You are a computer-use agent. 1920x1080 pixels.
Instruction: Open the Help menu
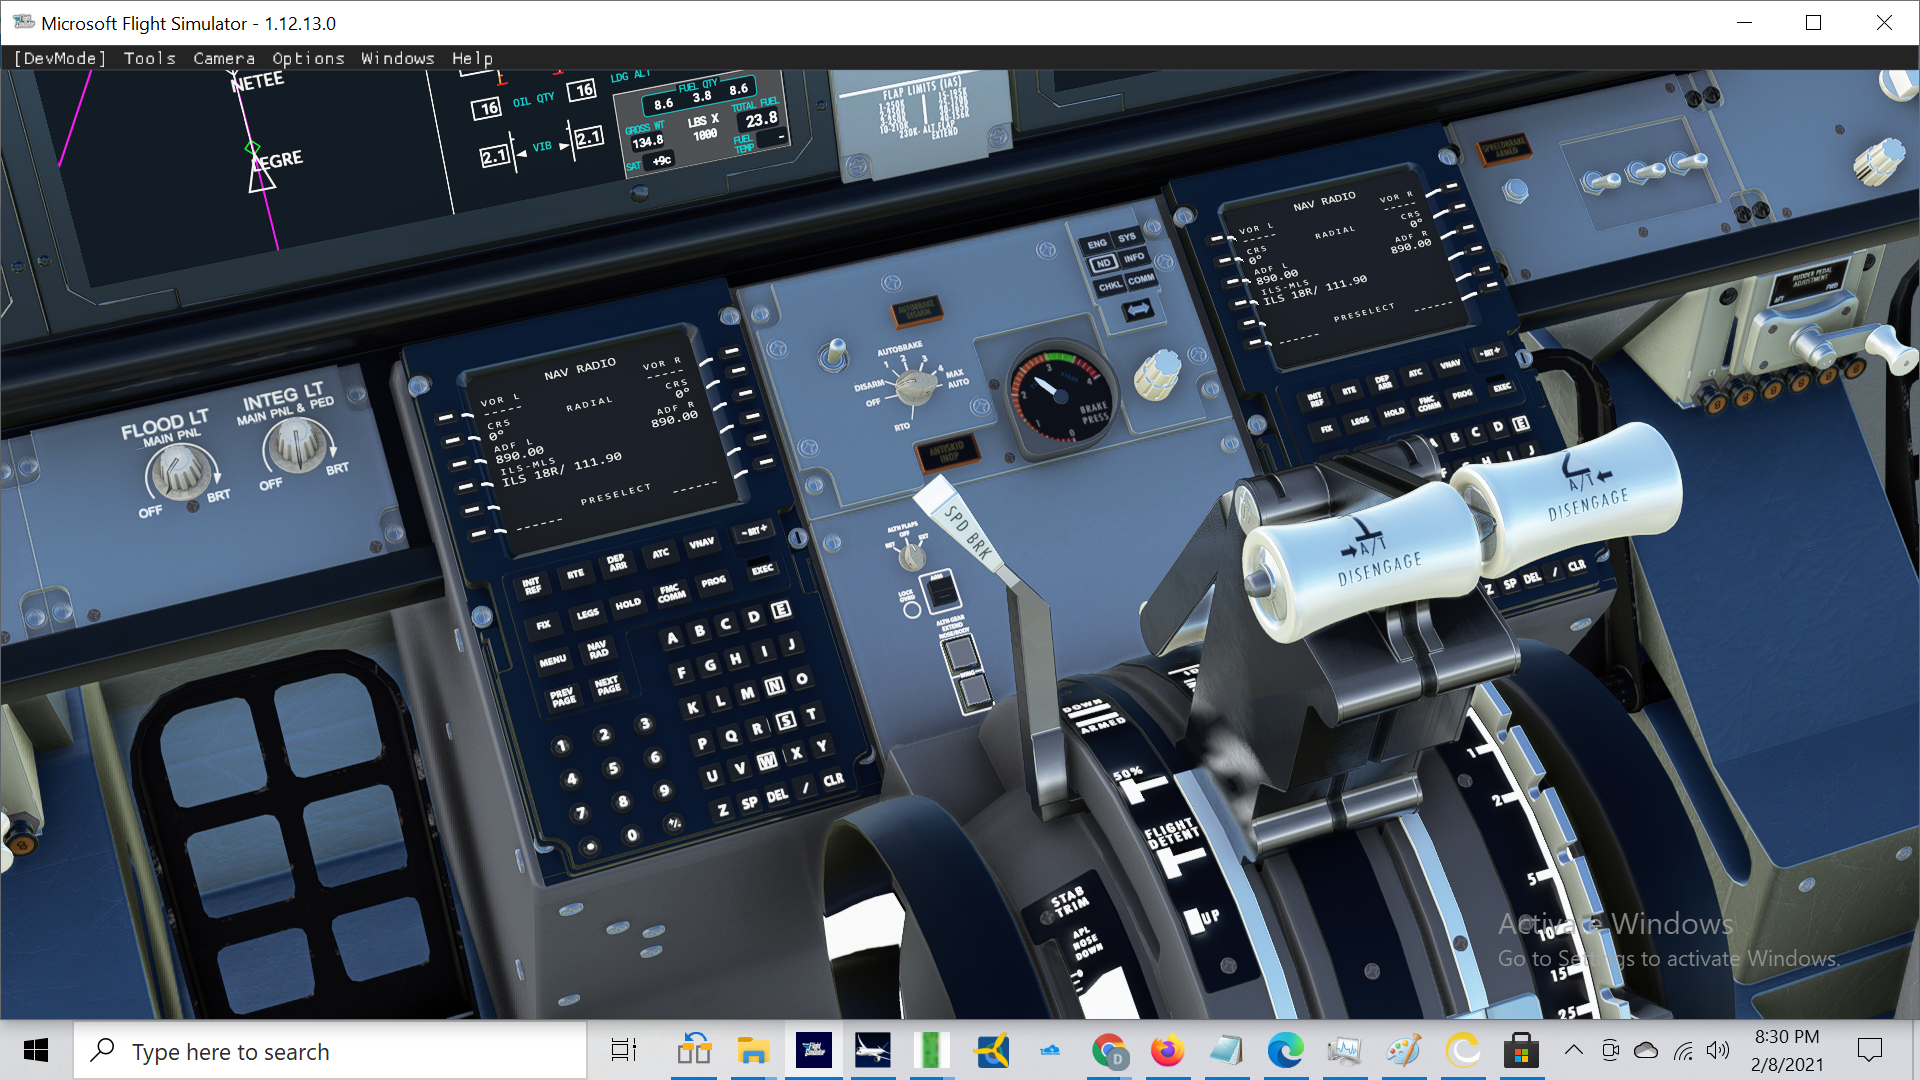coord(472,58)
